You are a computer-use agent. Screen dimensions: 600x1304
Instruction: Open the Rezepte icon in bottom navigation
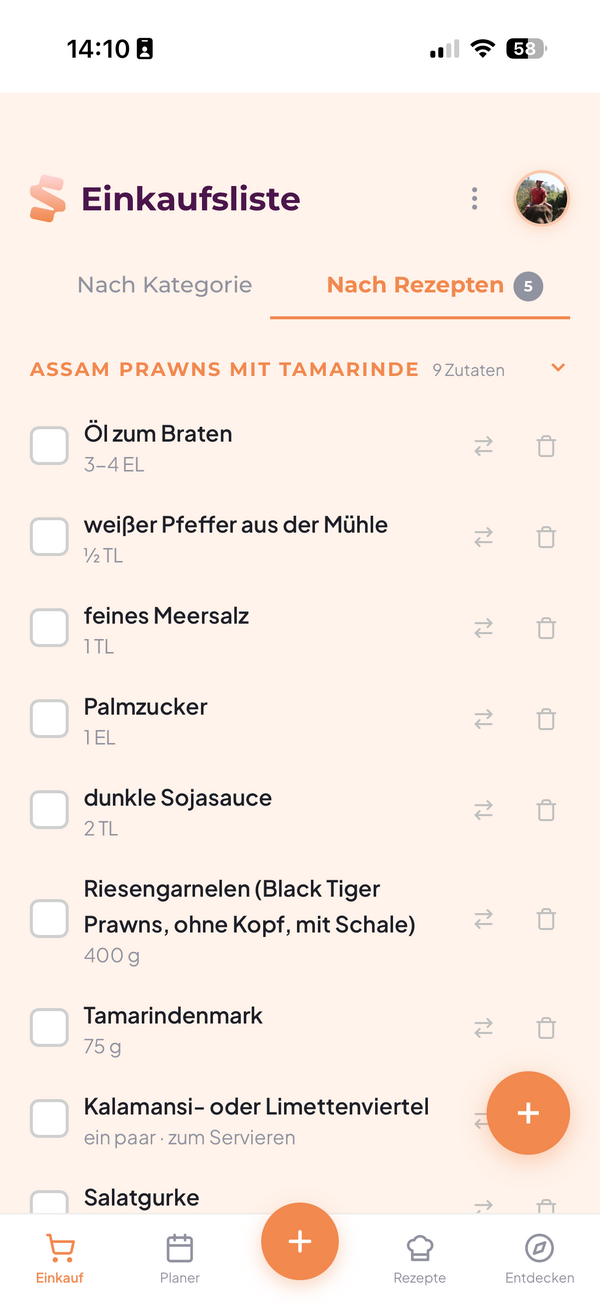coord(419,1249)
